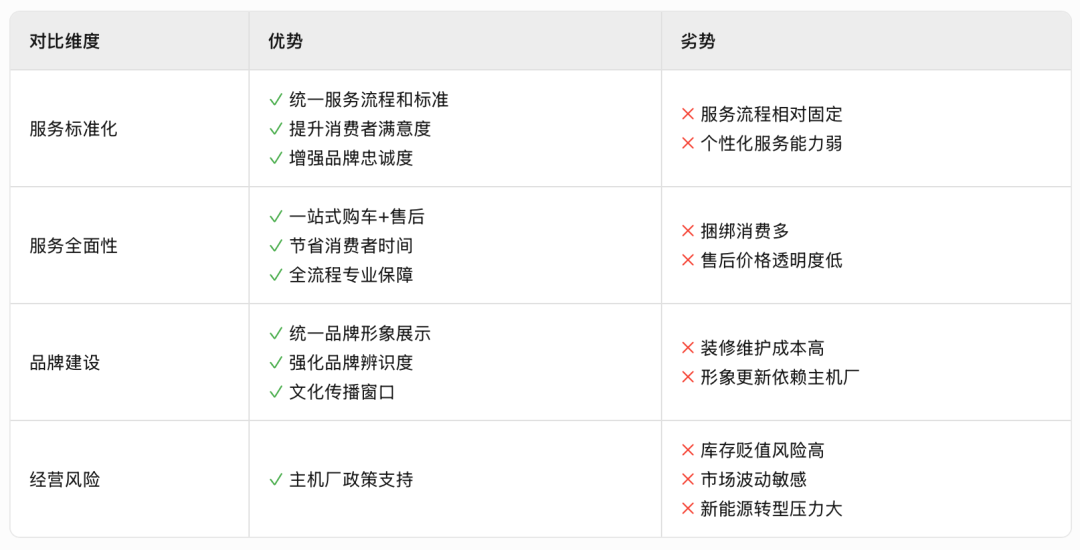The width and height of the screenshot is (1080, 550).
Task: Click red cross beside 服务流程相对固定
Action: click(687, 114)
